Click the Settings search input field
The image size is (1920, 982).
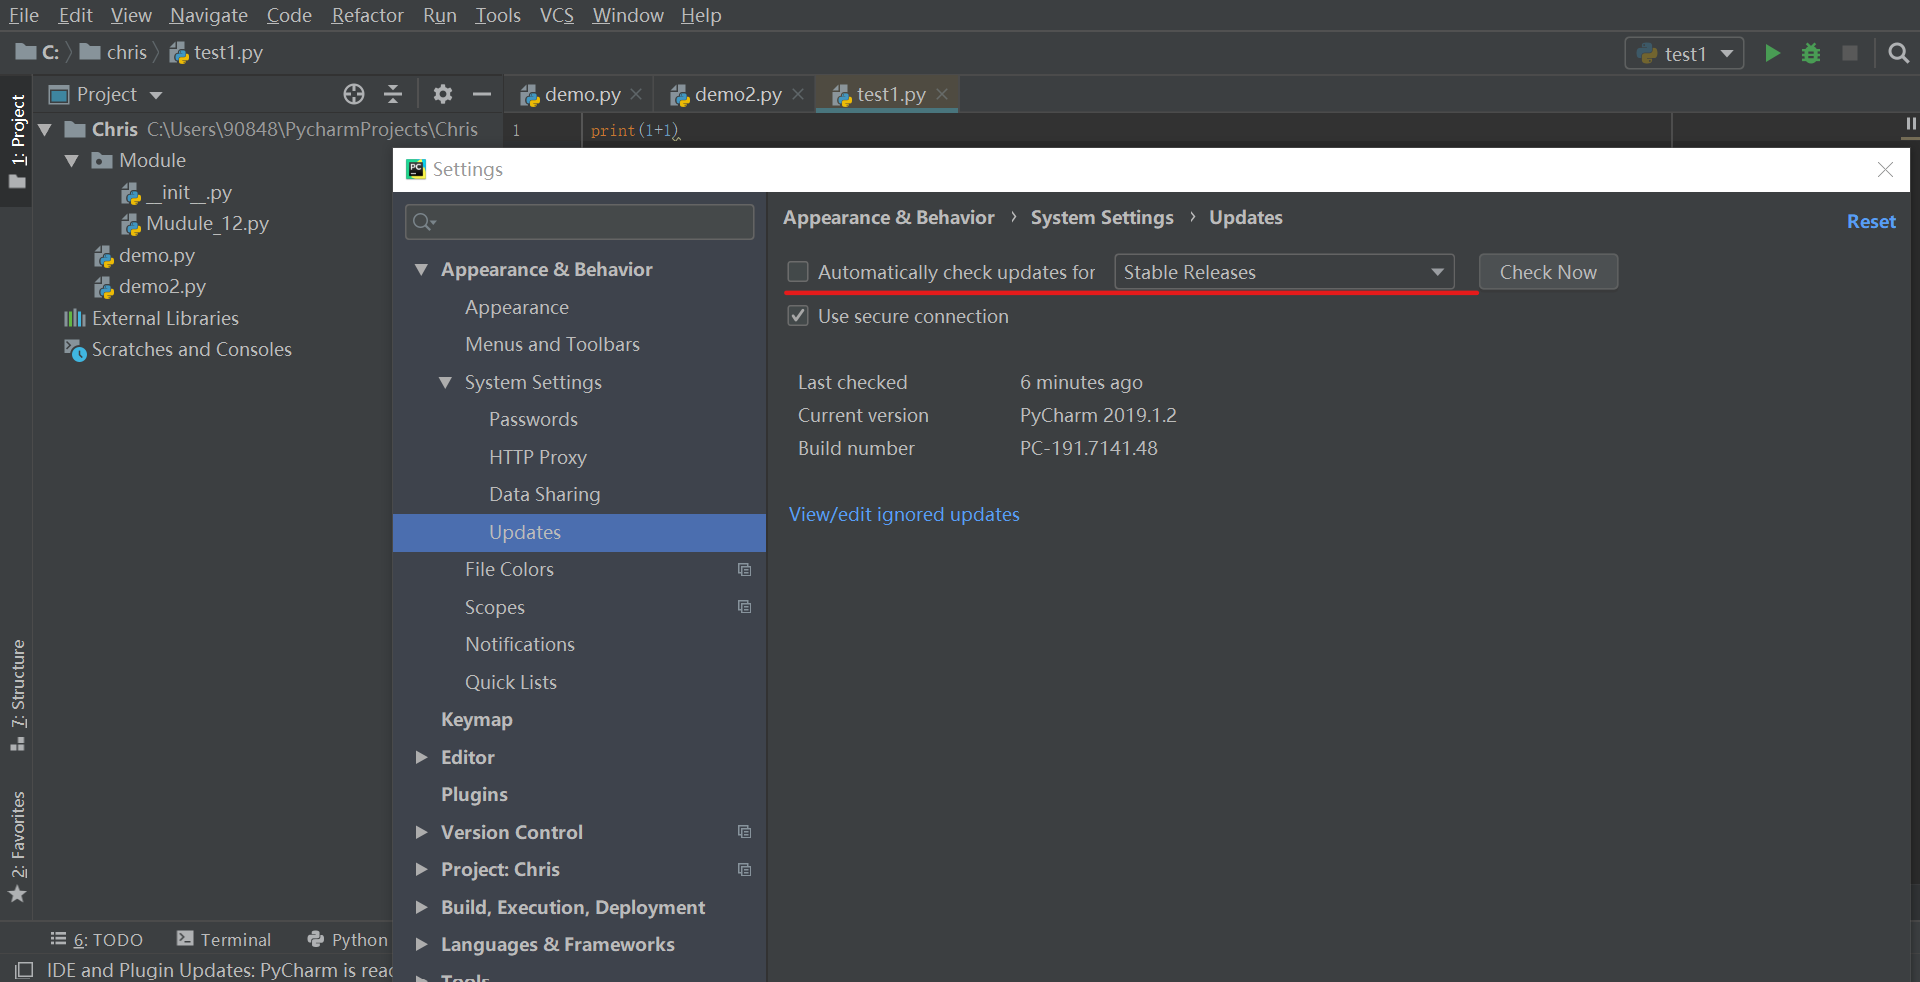point(579,222)
